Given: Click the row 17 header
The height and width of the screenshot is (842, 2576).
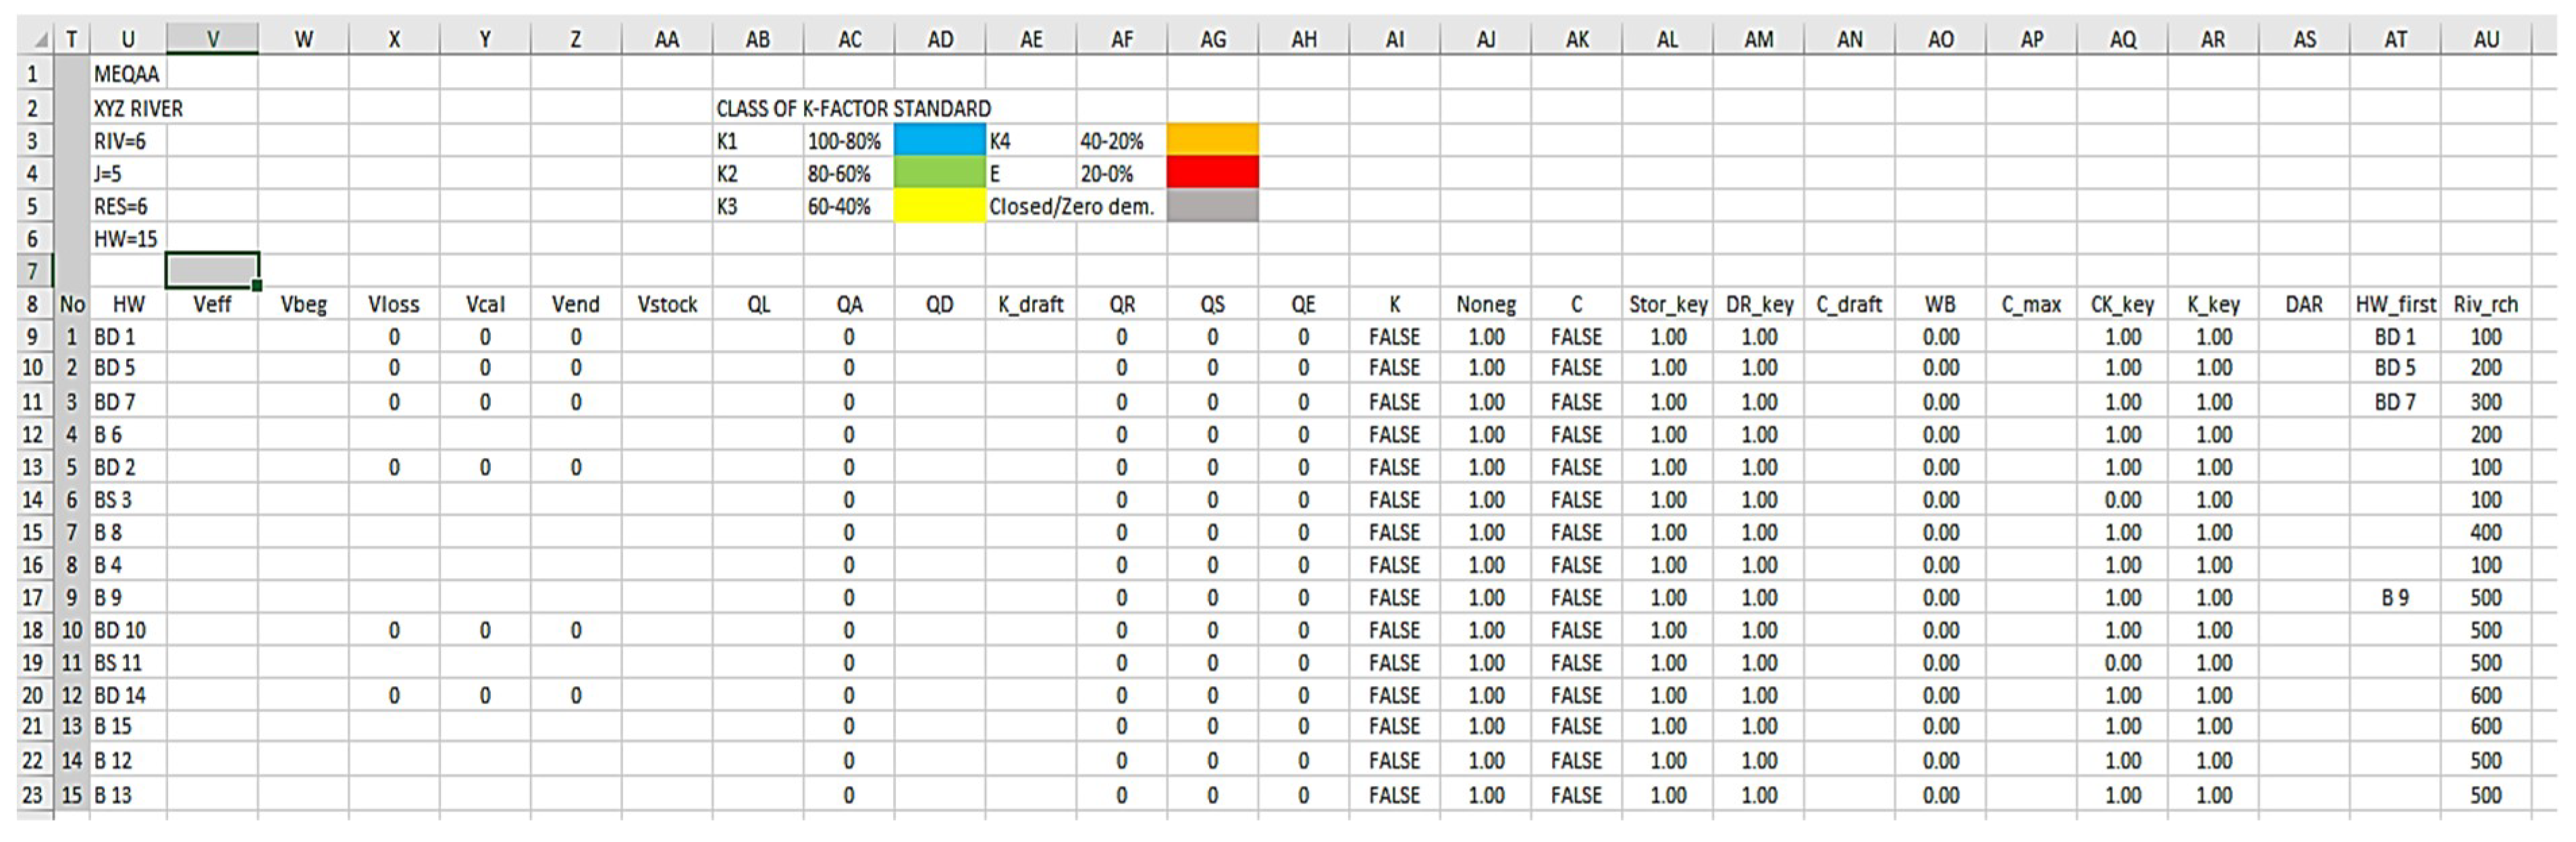Looking at the screenshot, I should (33, 597).
